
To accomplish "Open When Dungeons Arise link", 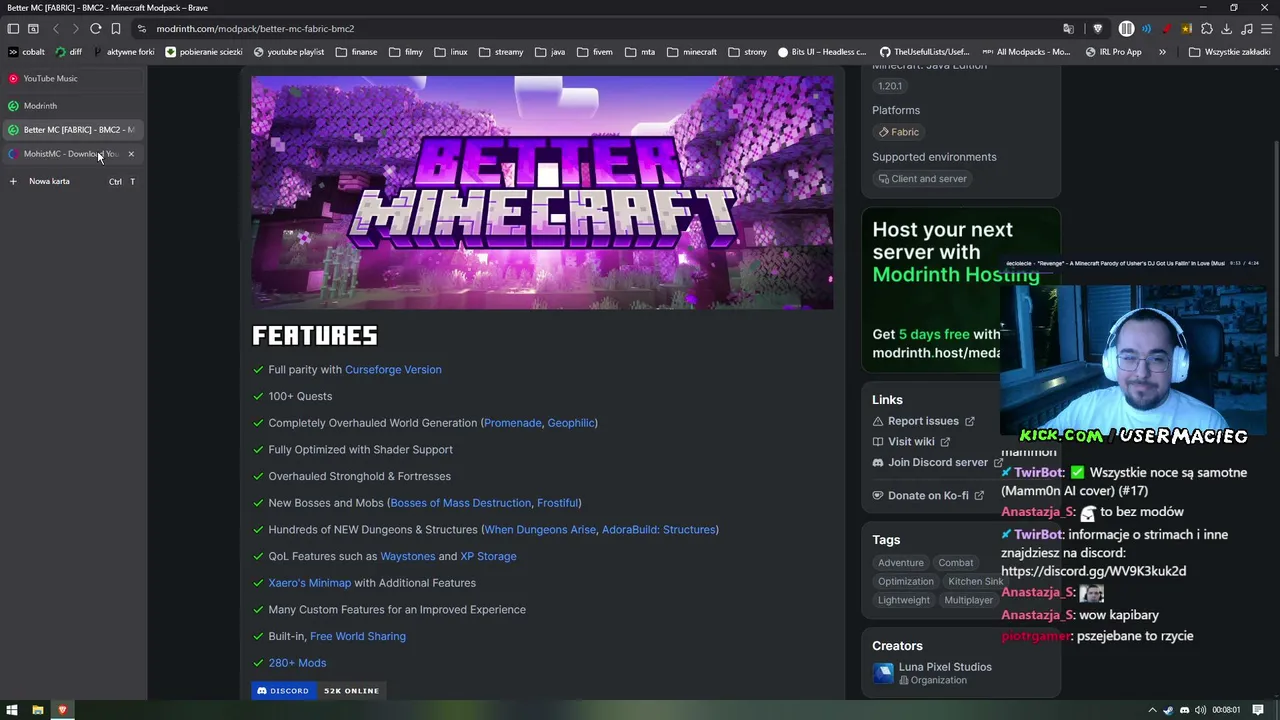I will pos(540,530).
